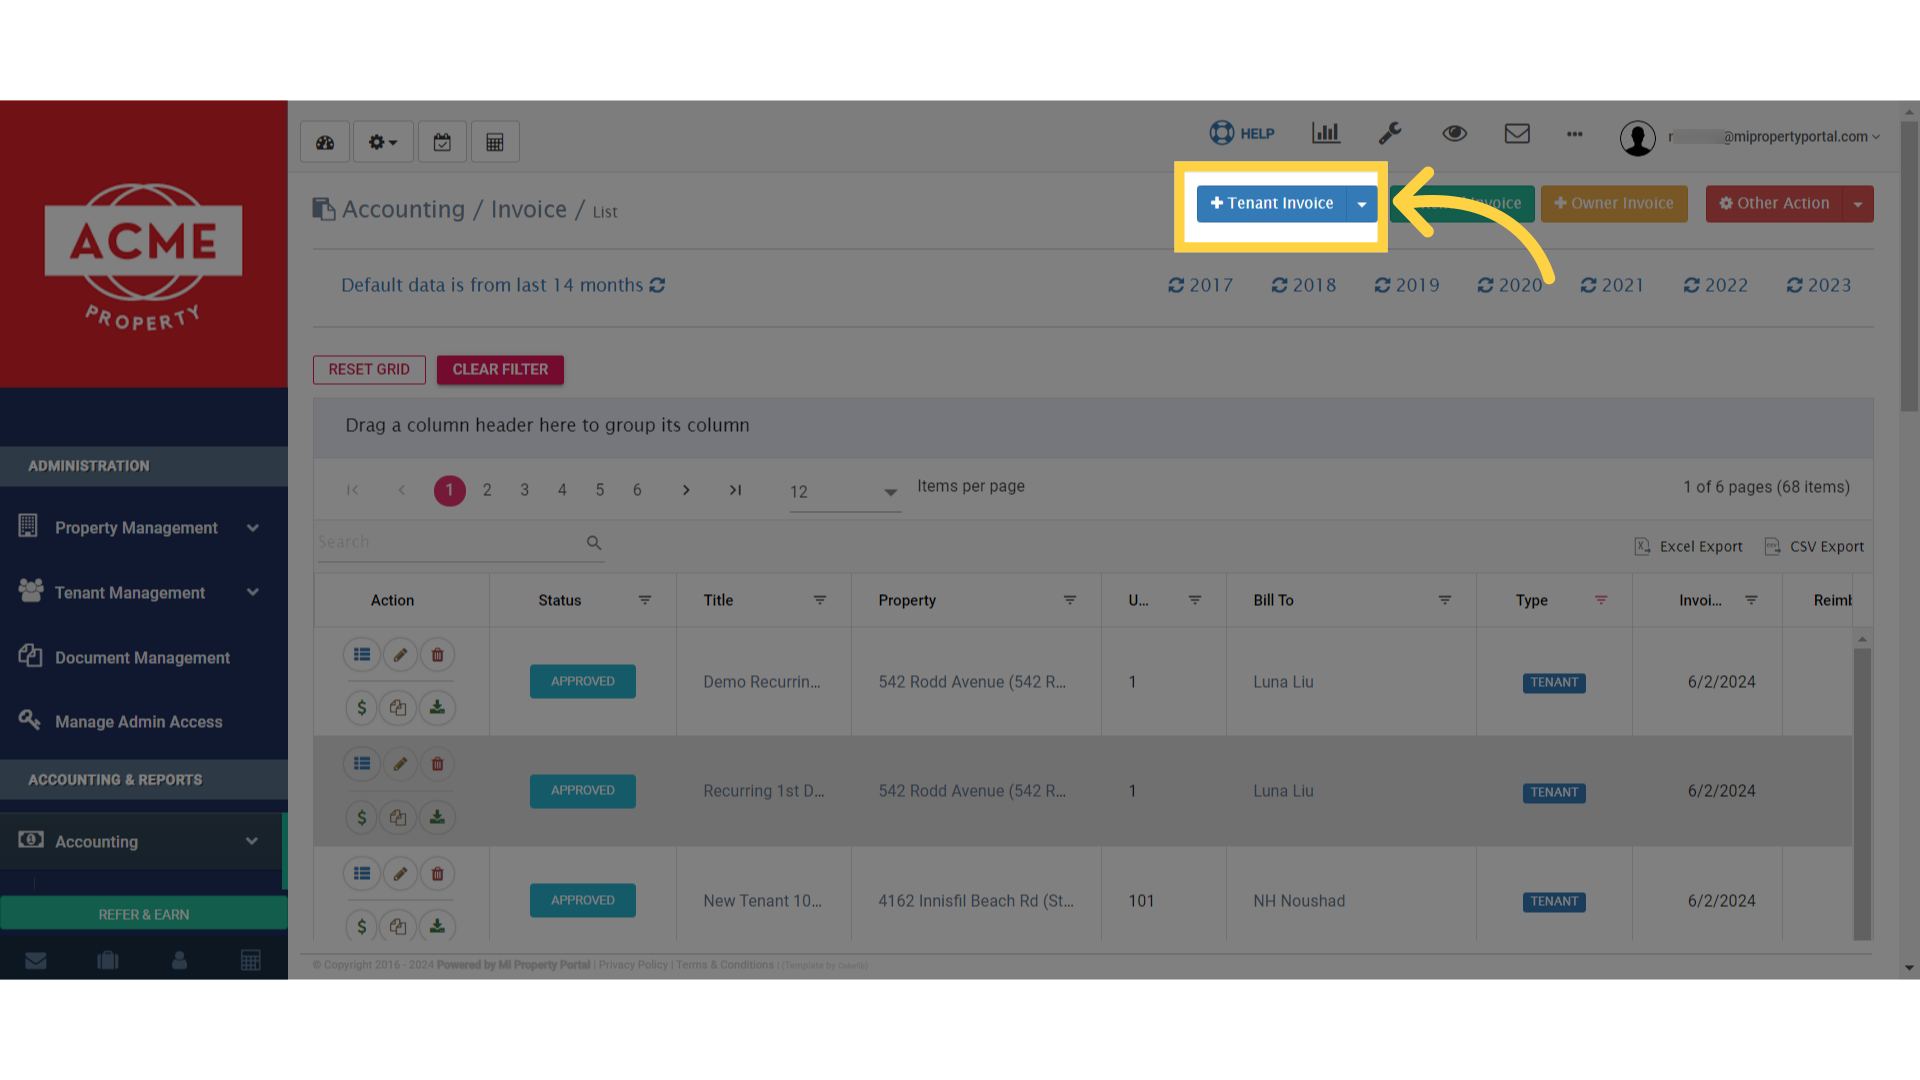Open the reports chart icon
Image resolution: width=1920 pixels, height=1080 pixels.
(x=1325, y=132)
